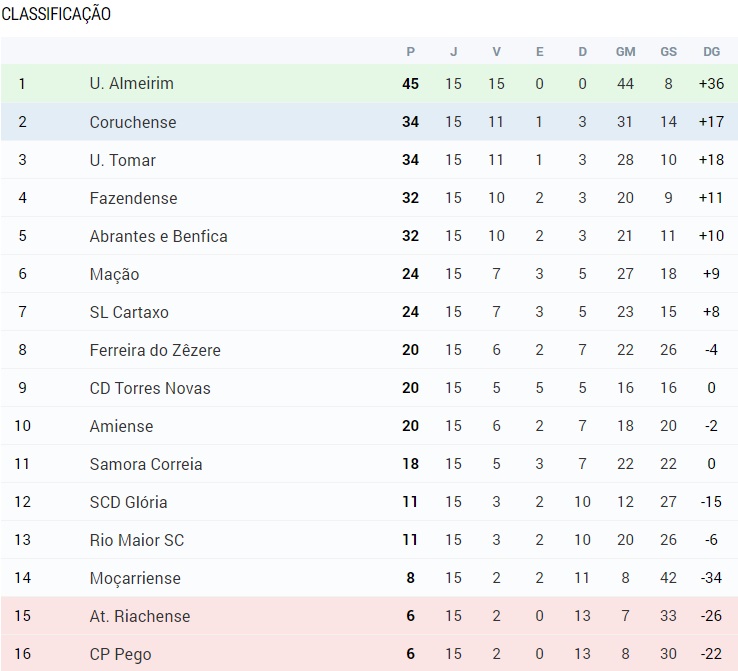Select Fazendense in the standings

[131, 198]
